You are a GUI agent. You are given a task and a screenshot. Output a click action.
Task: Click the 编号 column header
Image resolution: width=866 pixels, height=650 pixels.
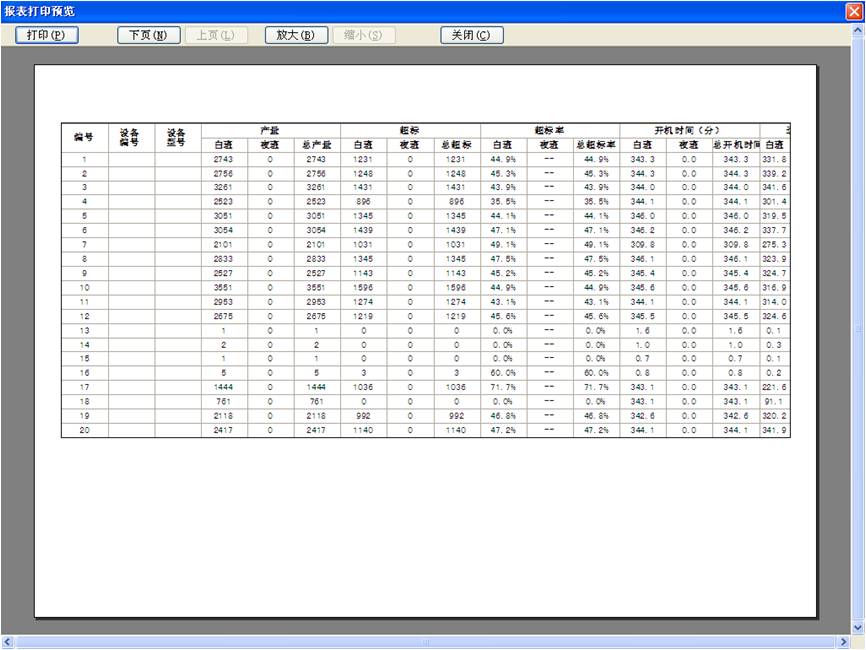(x=84, y=138)
